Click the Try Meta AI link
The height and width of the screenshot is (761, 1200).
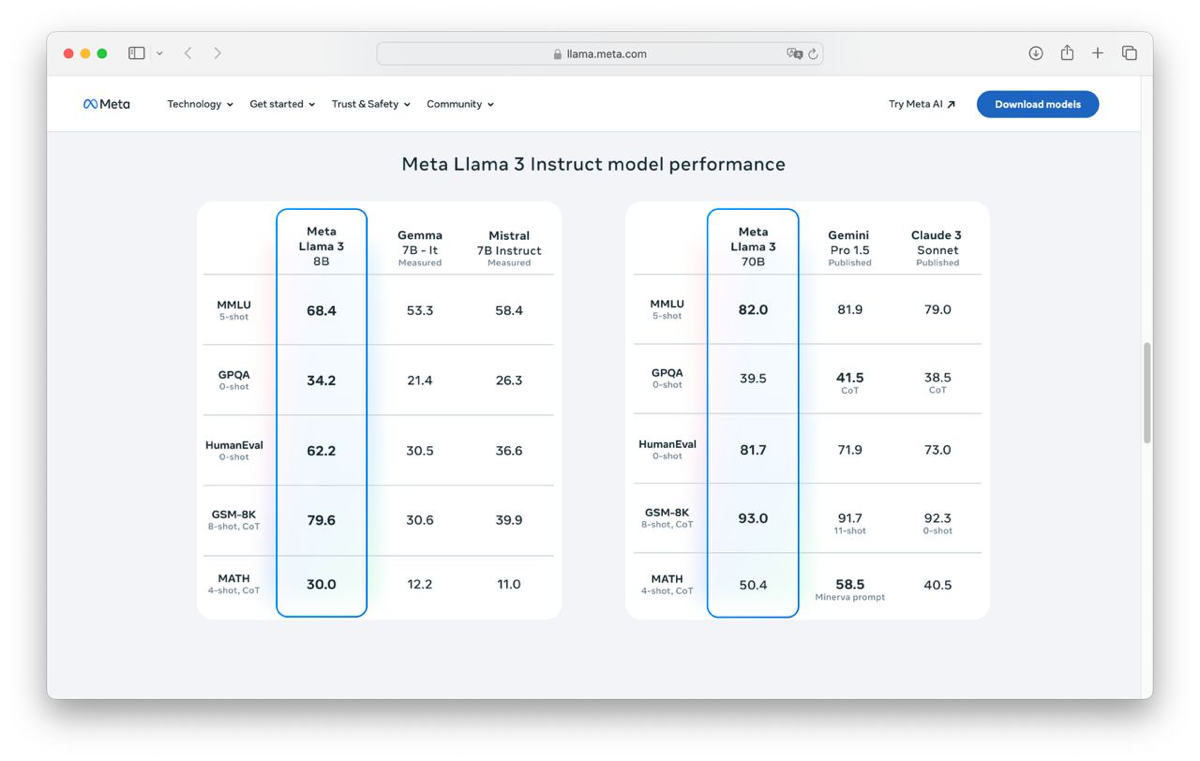(922, 104)
